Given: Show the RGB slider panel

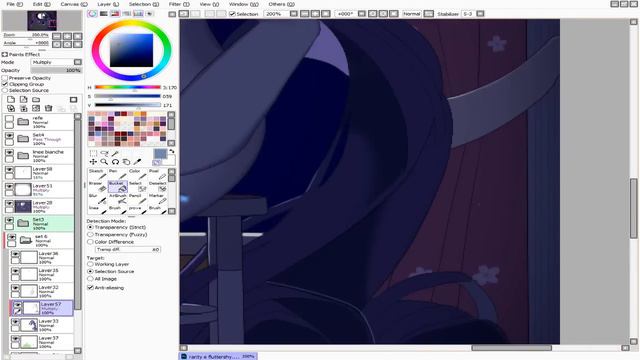Looking at the screenshot, I should [x=104, y=13].
